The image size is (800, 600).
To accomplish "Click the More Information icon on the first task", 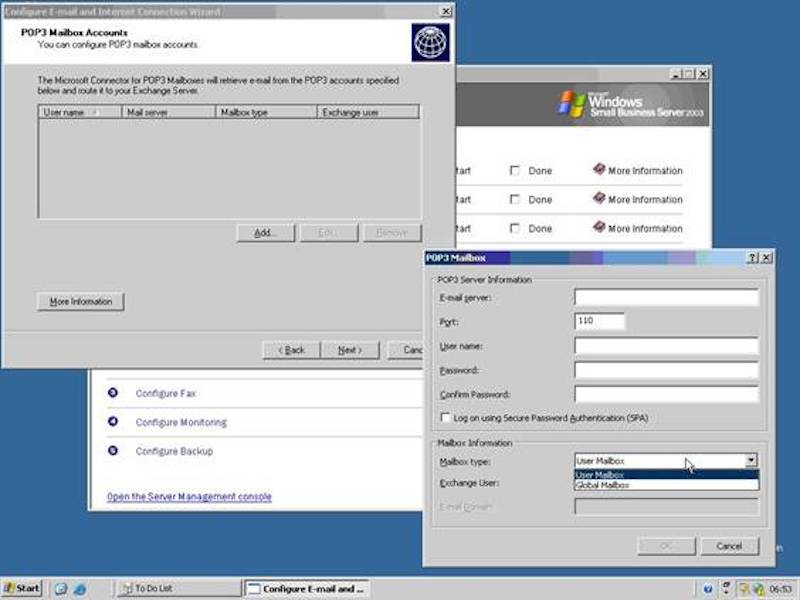I will pyautogui.click(x=600, y=170).
